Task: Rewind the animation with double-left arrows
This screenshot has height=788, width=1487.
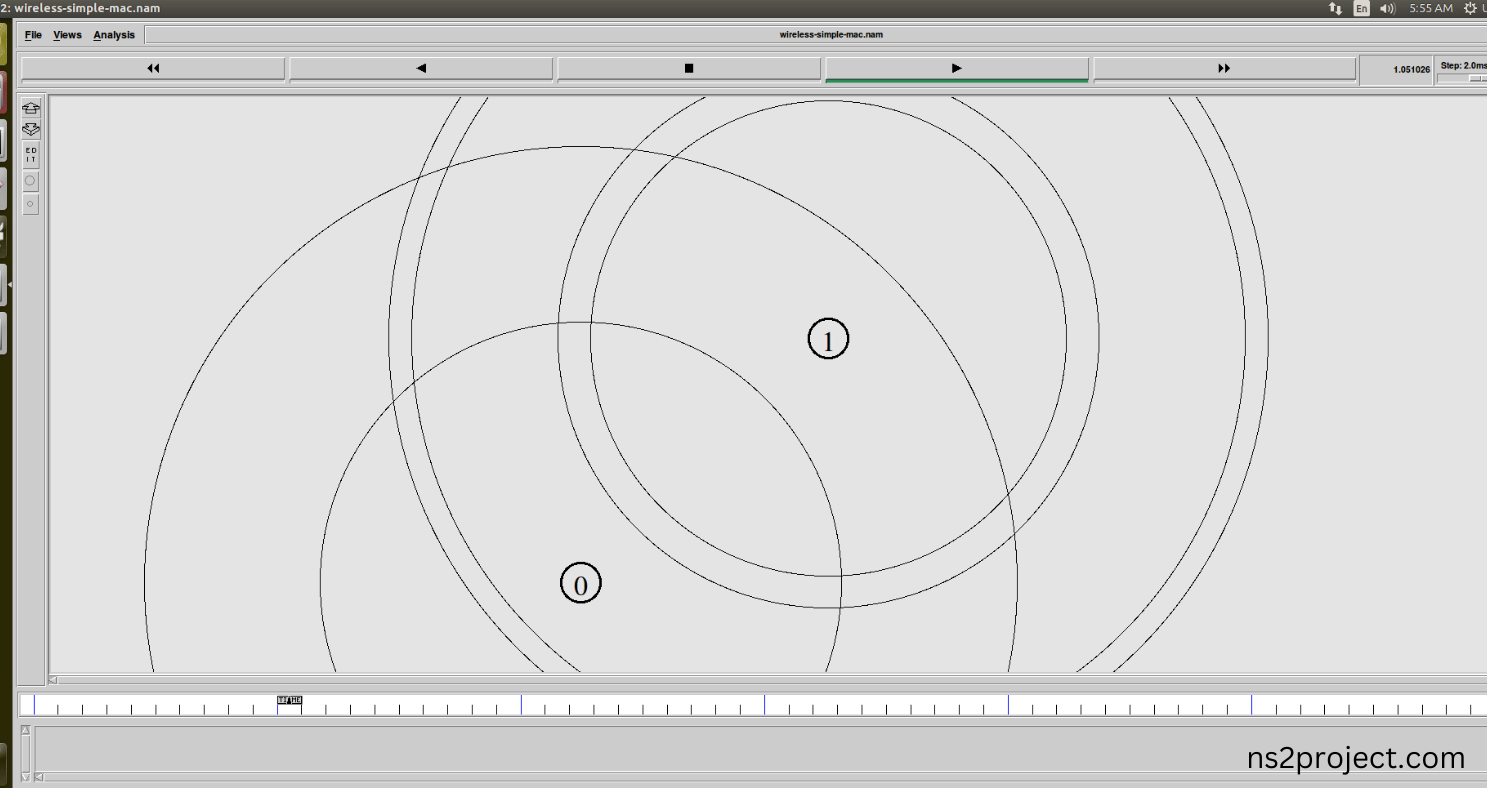Action: point(153,69)
